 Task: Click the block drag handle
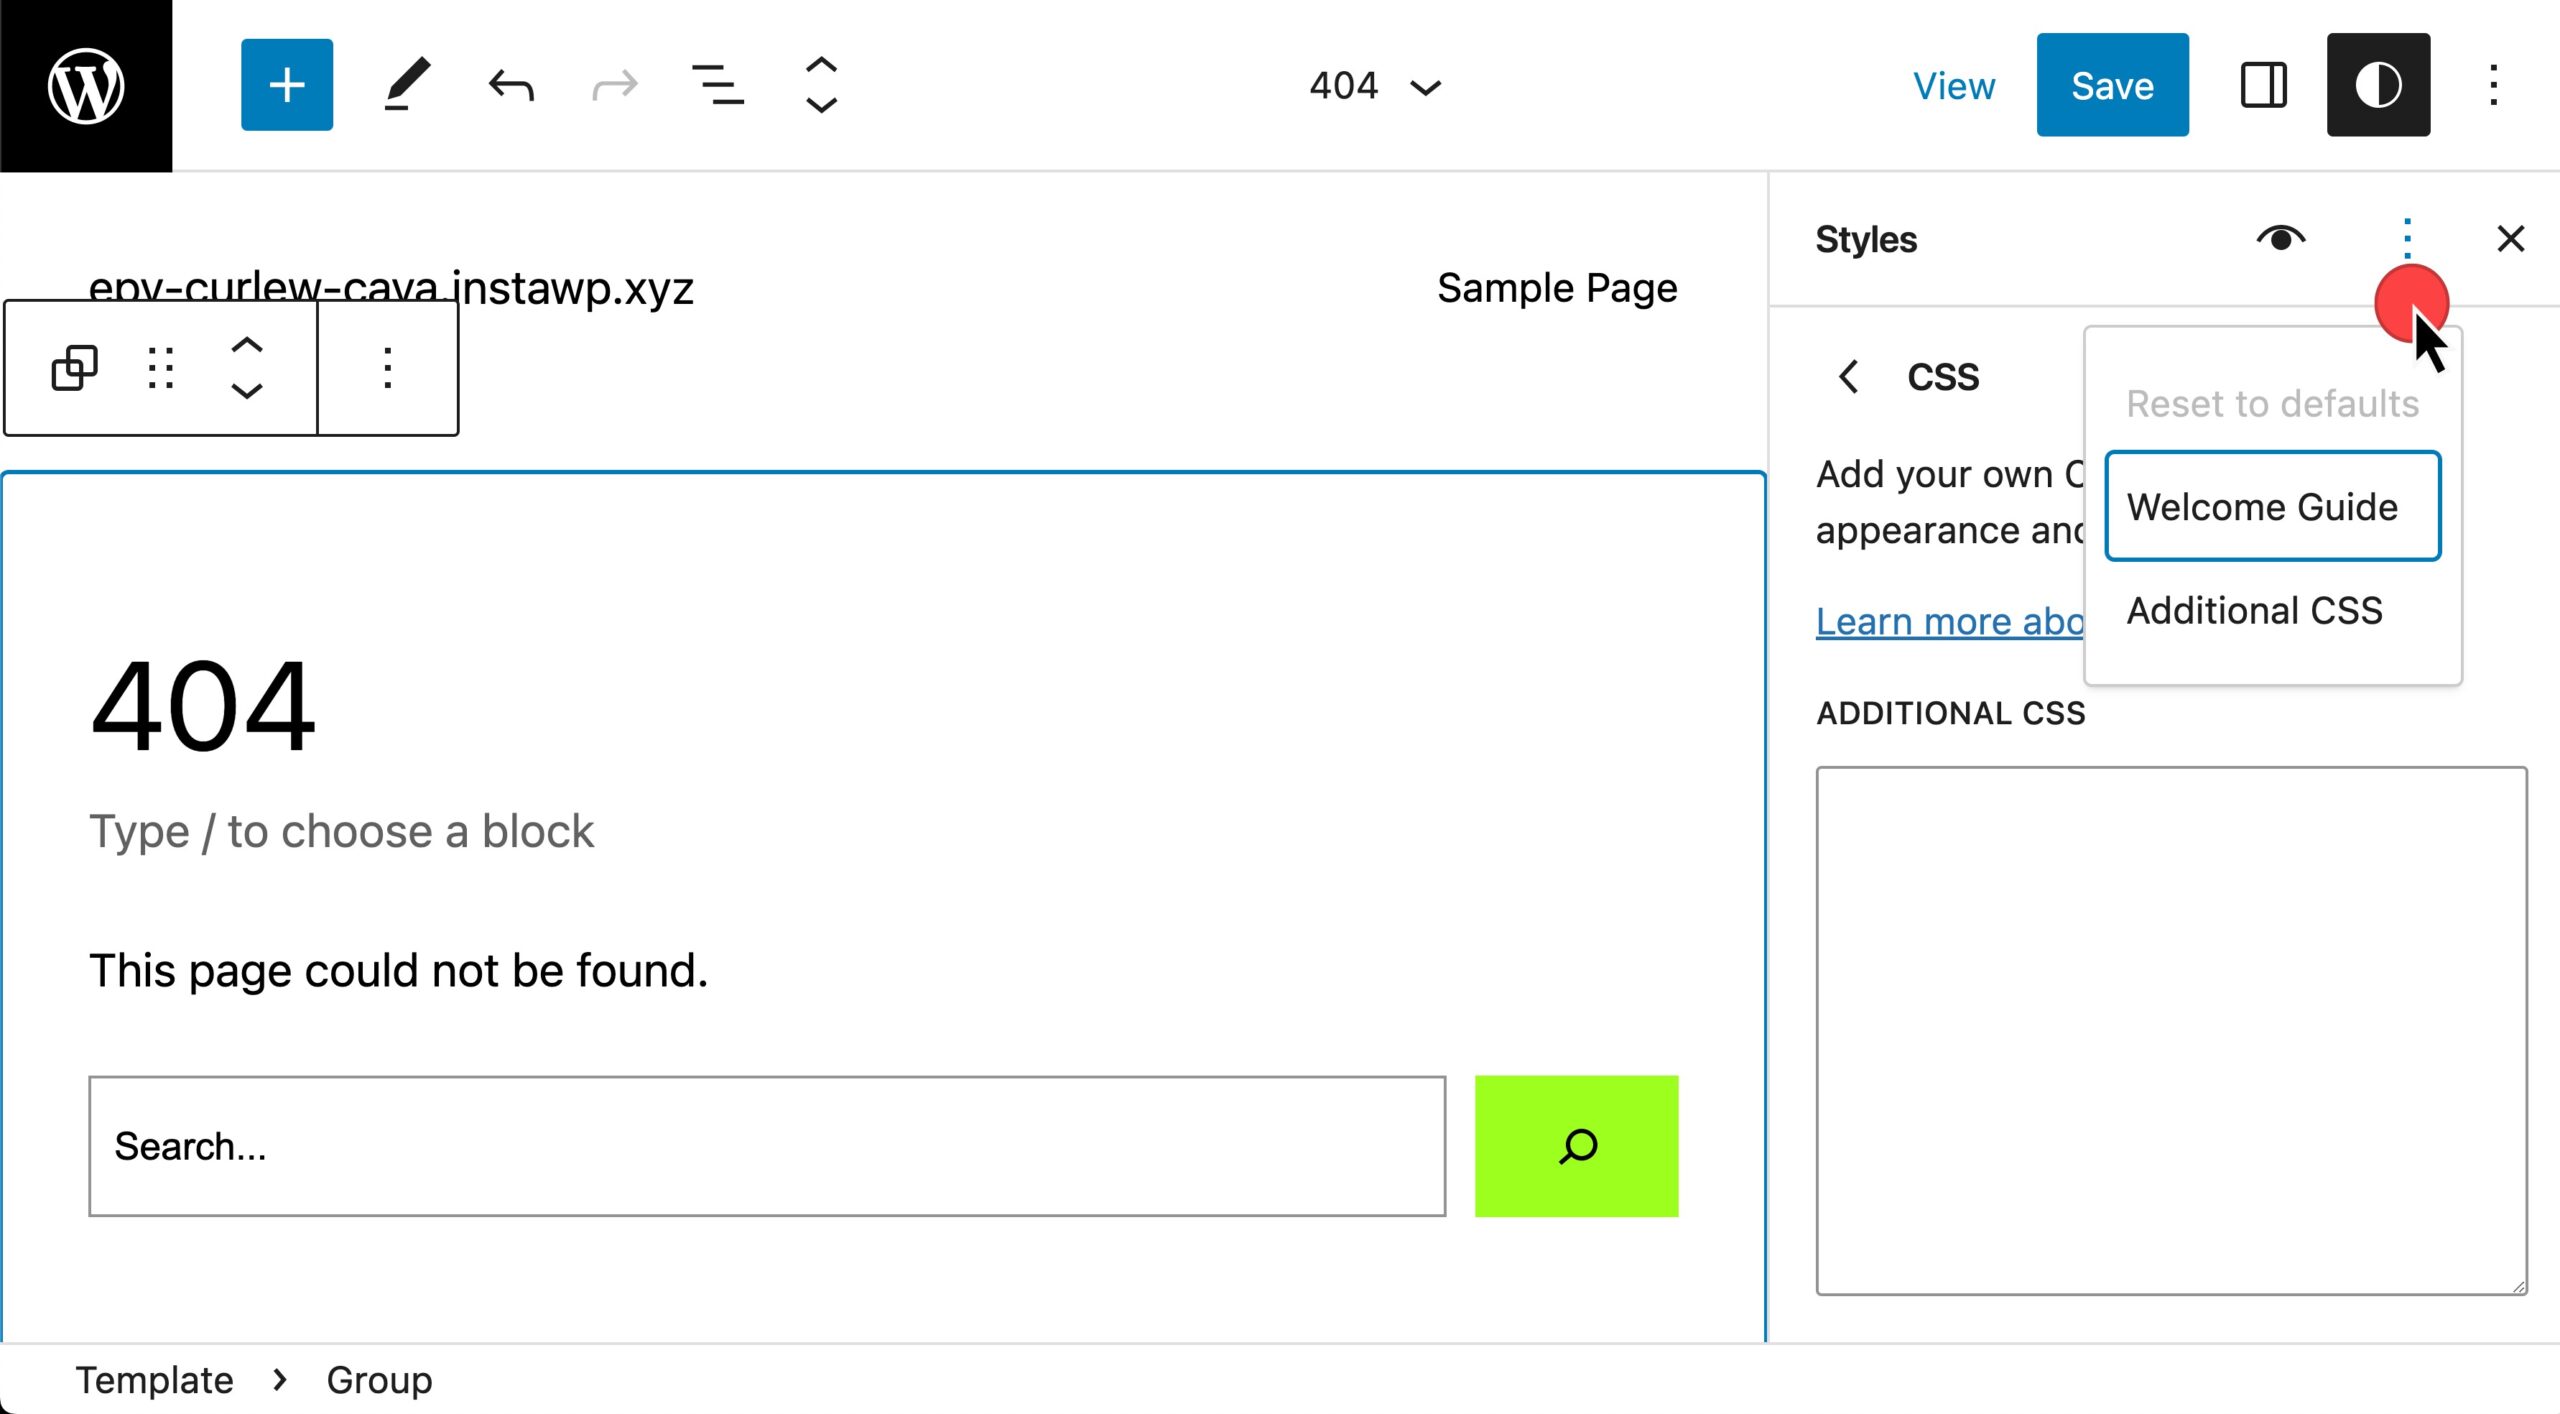pos(161,368)
